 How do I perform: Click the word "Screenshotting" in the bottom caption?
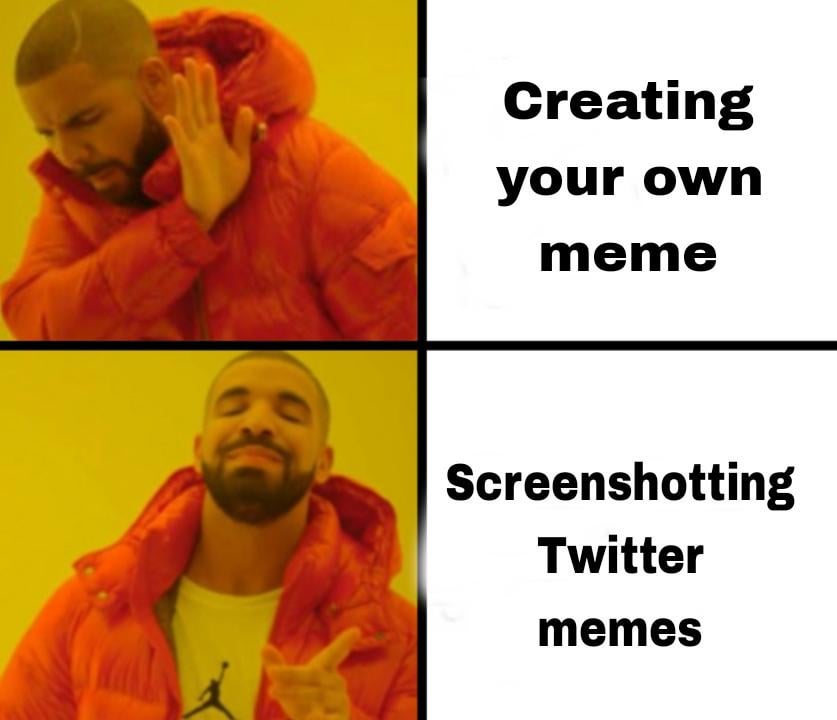click(620, 485)
